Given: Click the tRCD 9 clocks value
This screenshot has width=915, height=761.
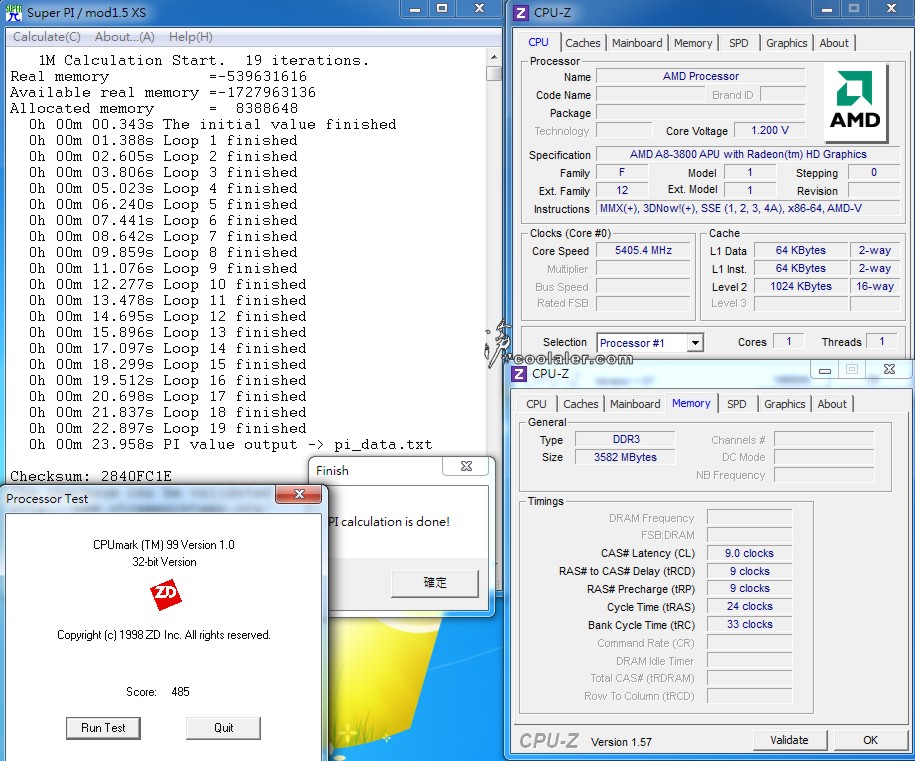Looking at the screenshot, I should click(749, 571).
